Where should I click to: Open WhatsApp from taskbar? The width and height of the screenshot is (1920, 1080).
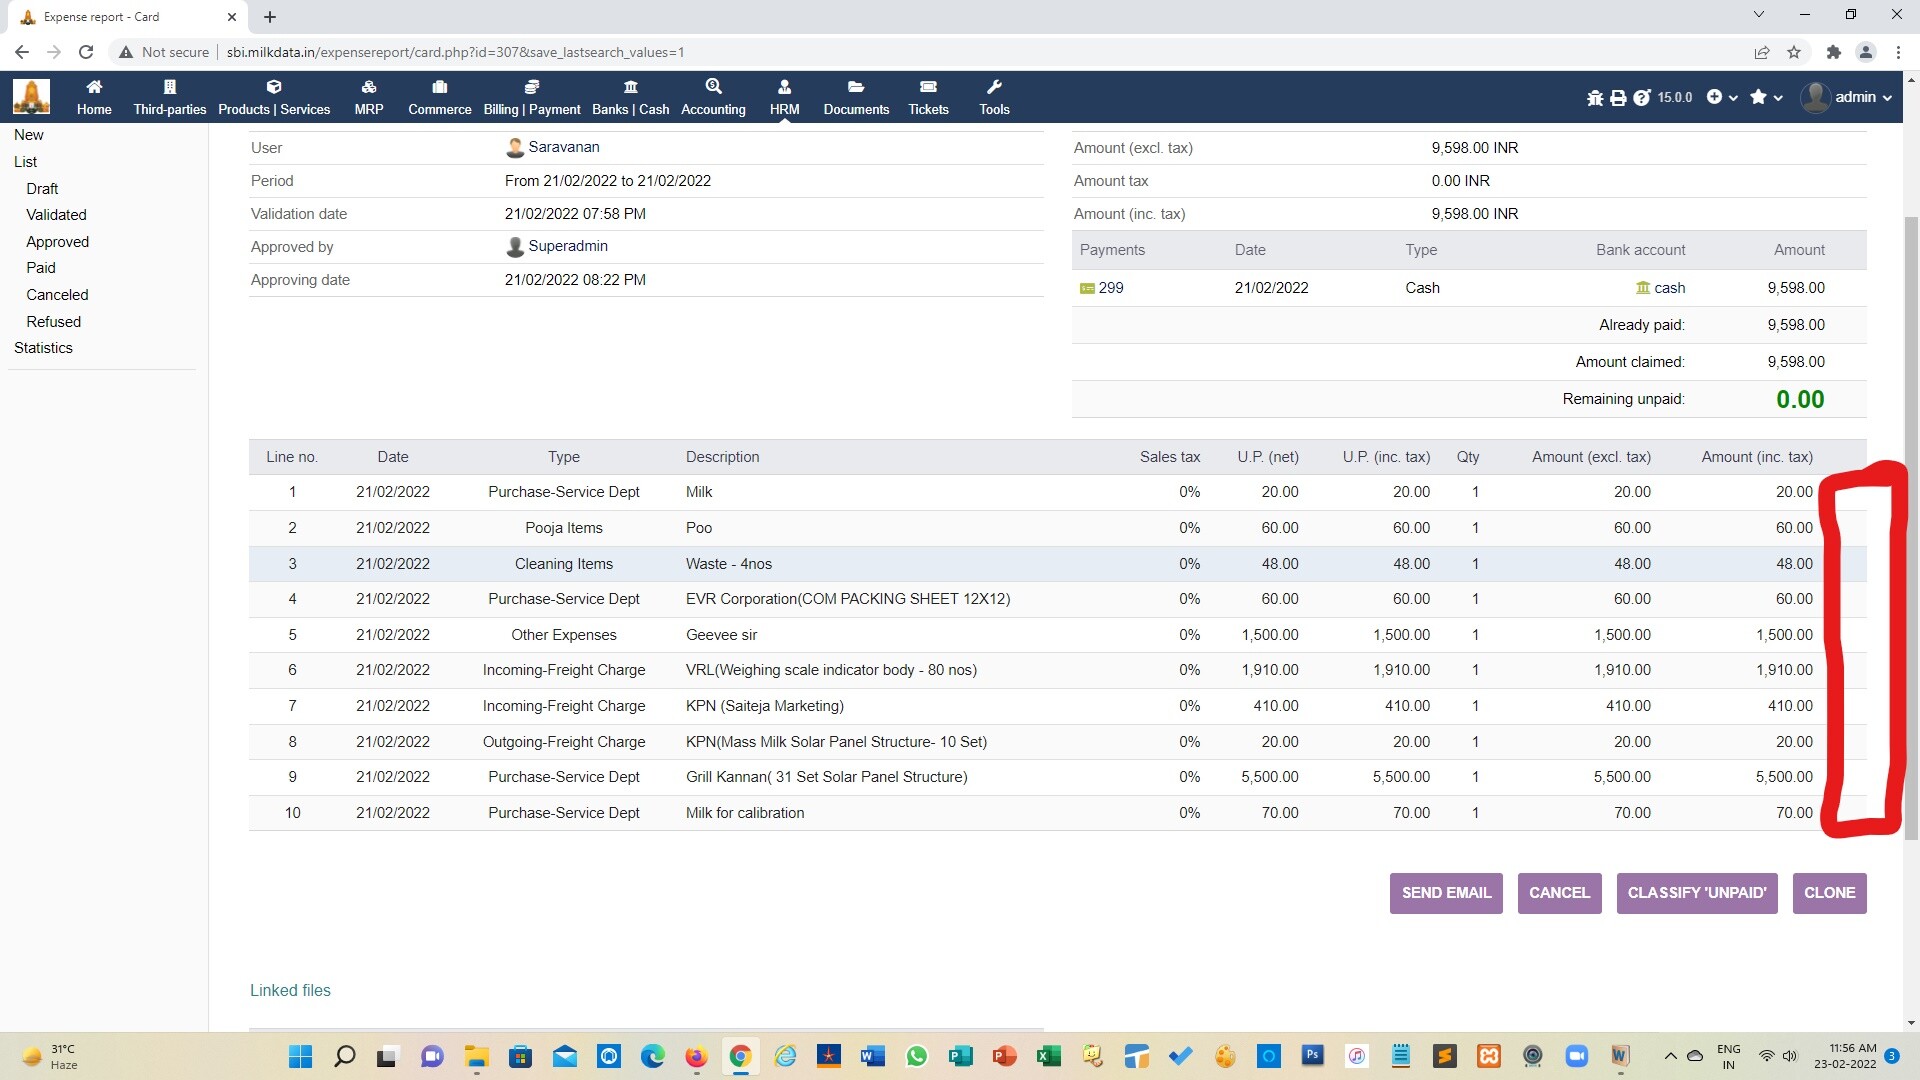click(916, 1056)
